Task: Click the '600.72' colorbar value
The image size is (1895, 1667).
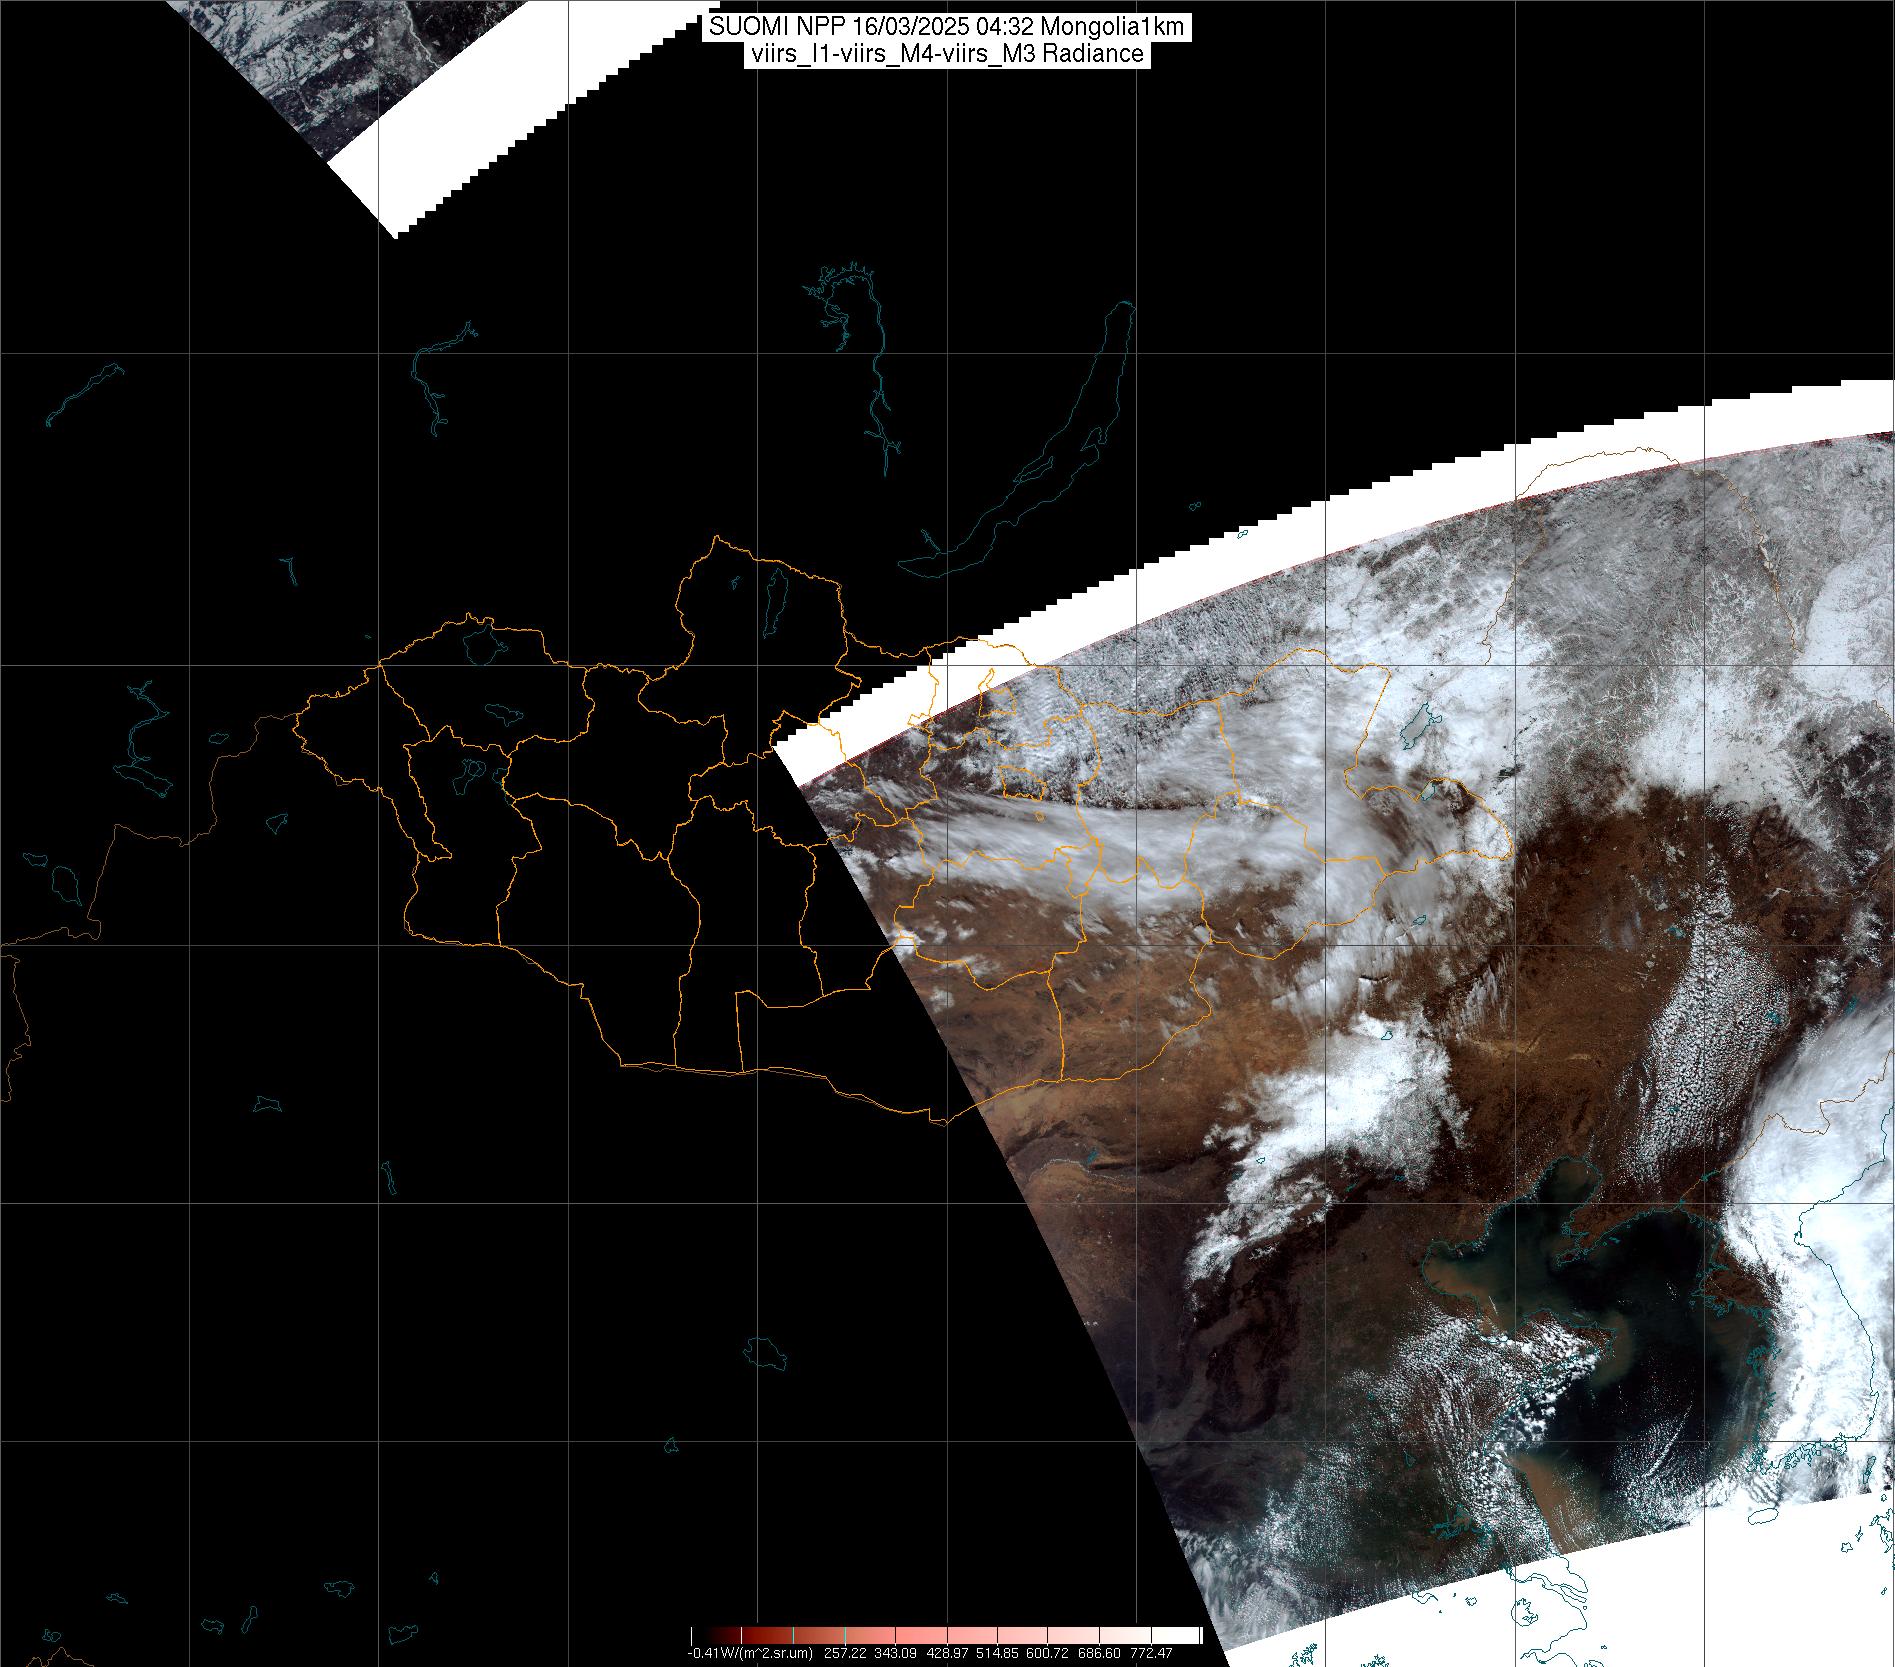Action: coord(1047,1653)
